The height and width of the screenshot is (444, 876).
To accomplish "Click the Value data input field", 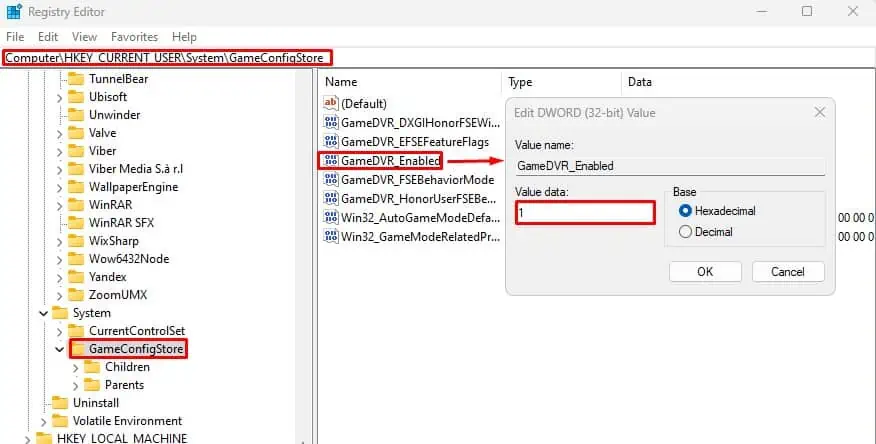I will point(585,213).
